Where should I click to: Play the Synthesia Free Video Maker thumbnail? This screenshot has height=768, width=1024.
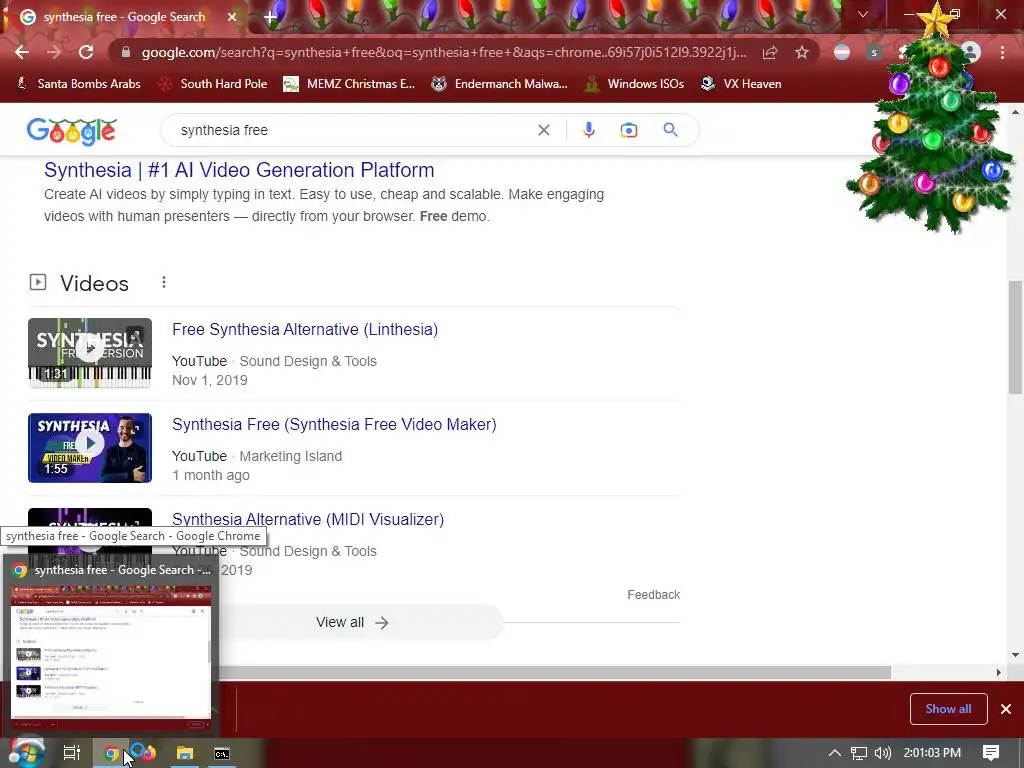(x=90, y=448)
